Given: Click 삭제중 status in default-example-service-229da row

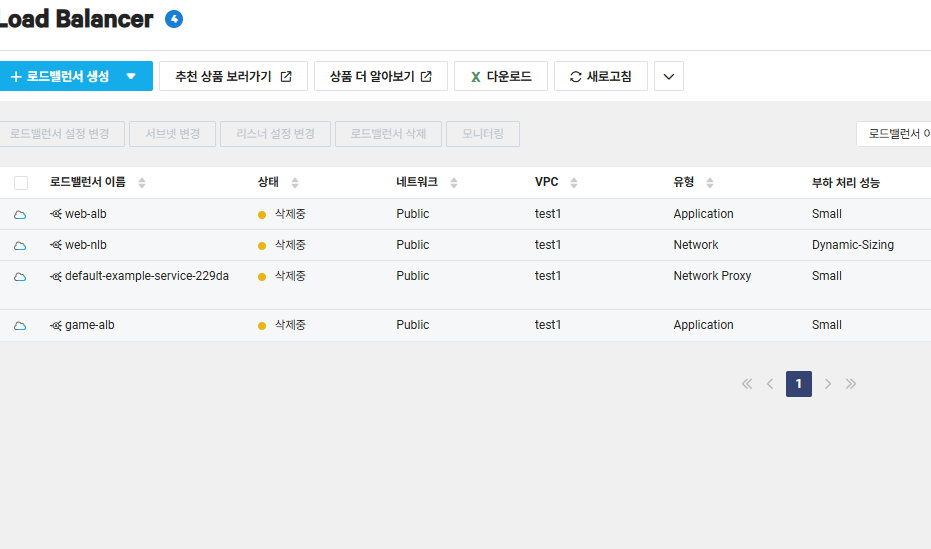Looking at the screenshot, I should [x=290, y=276].
